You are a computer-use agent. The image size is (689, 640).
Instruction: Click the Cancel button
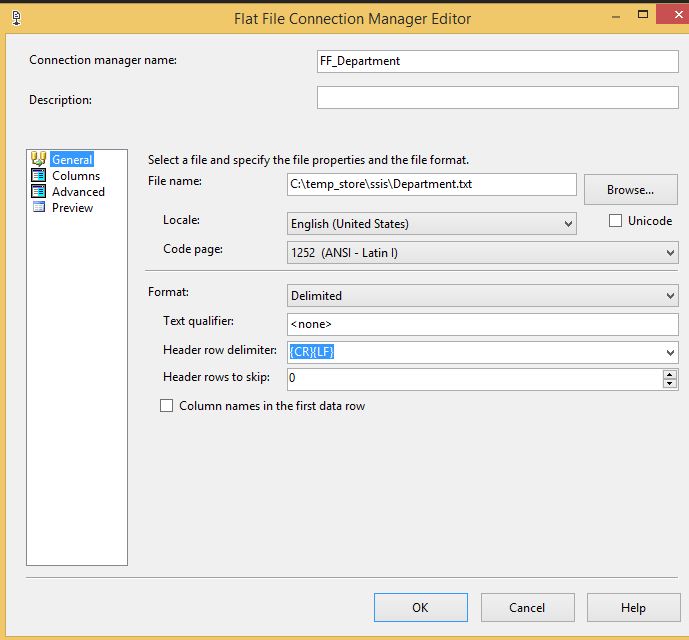point(527,607)
